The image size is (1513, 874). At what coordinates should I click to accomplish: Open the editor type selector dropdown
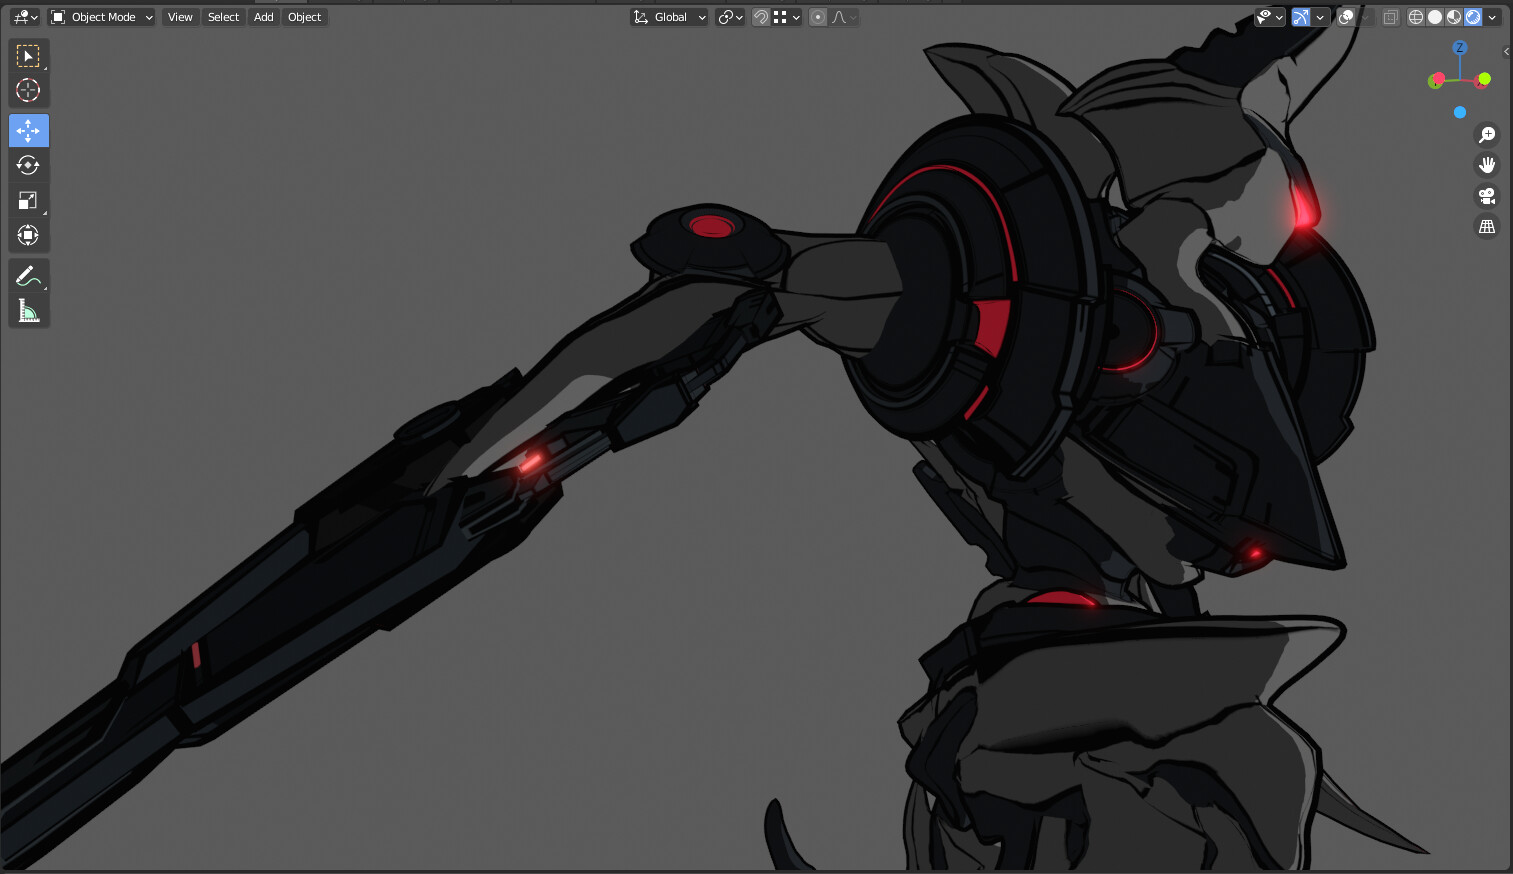pos(22,17)
